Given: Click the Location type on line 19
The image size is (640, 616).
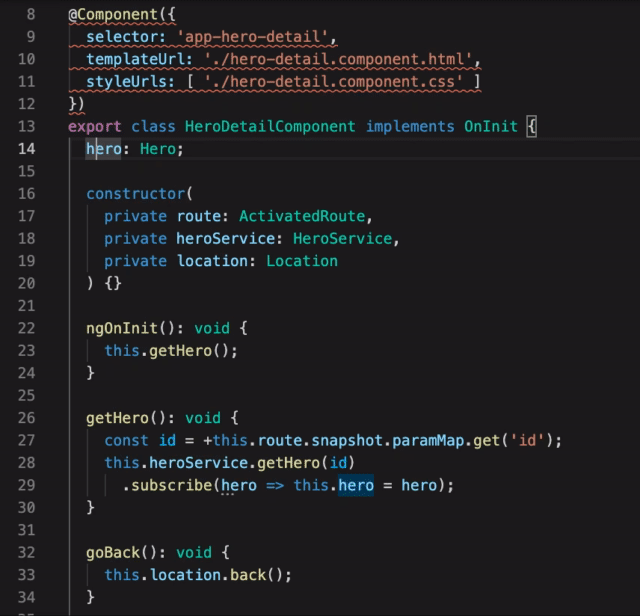Looking at the screenshot, I should click(302, 261).
